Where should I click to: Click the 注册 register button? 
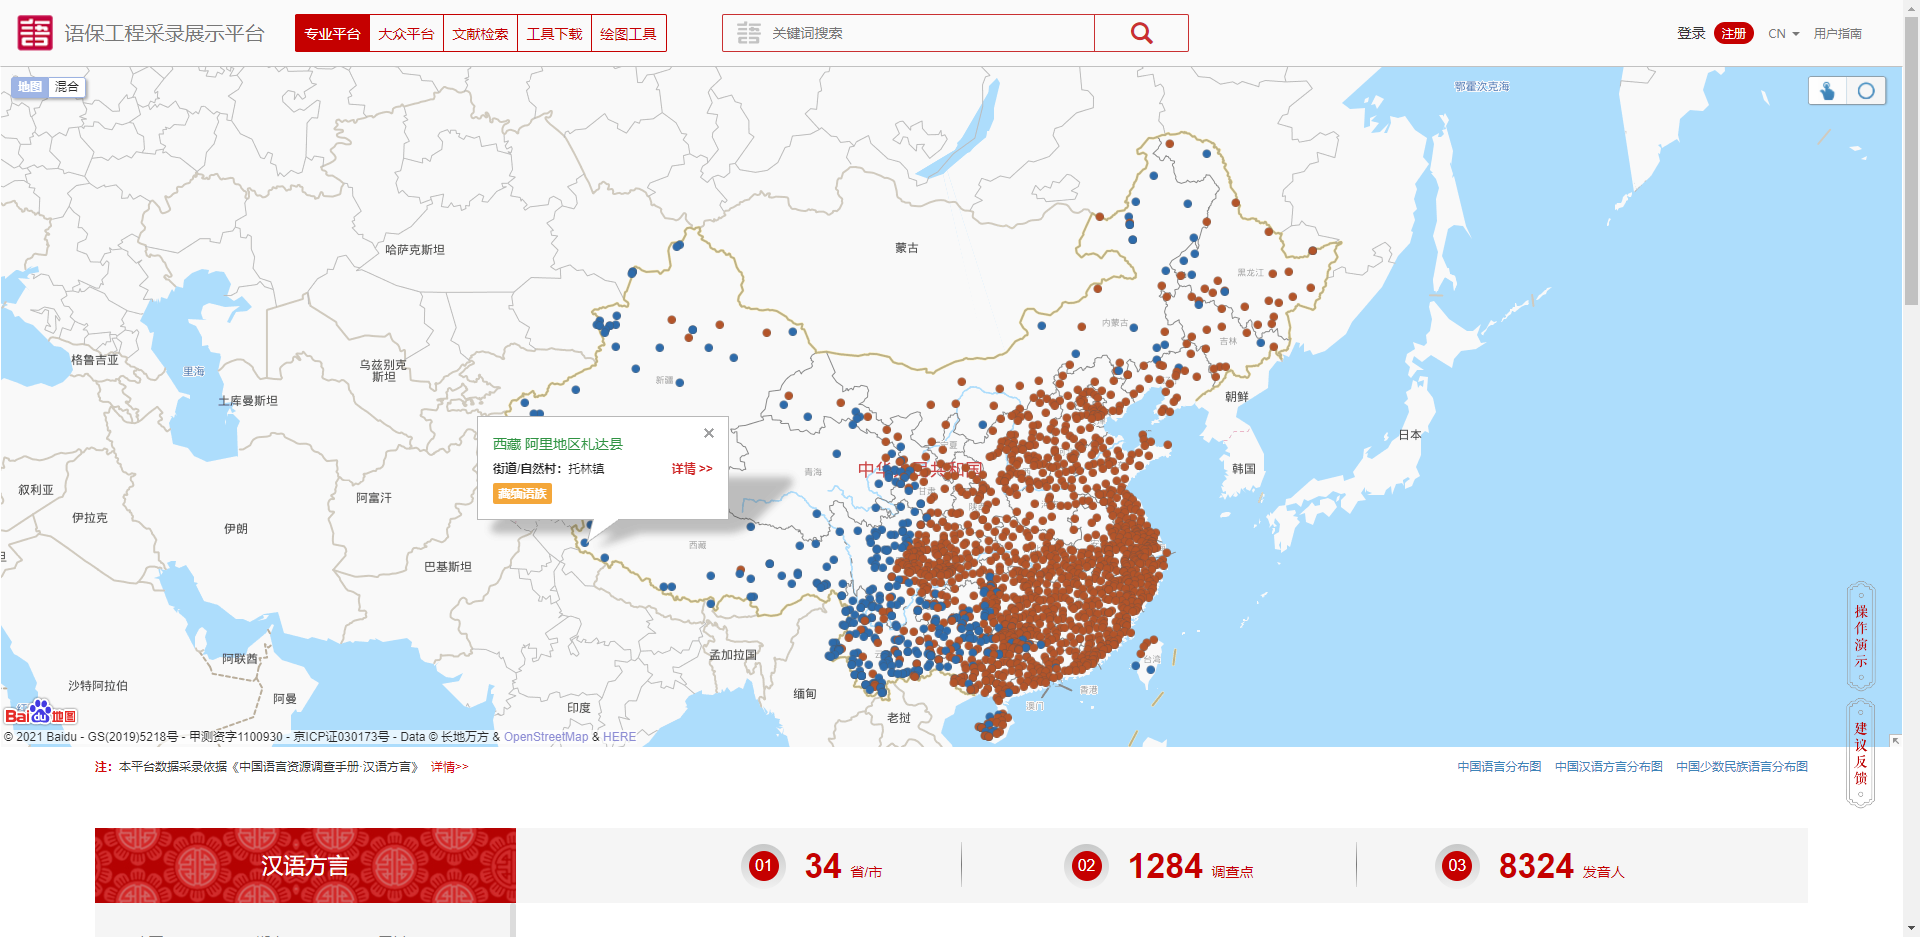click(1734, 34)
